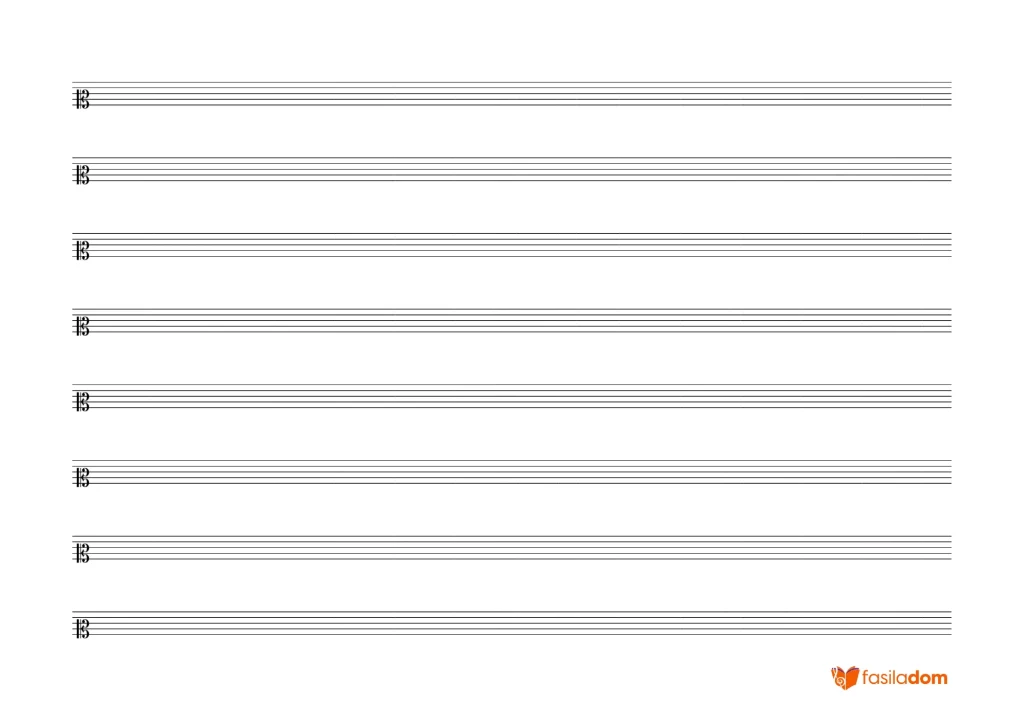Image resolution: width=1024 pixels, height=724 pixels.
Task: Click the middle of the seventh staff lines
Action: point(512,548)
